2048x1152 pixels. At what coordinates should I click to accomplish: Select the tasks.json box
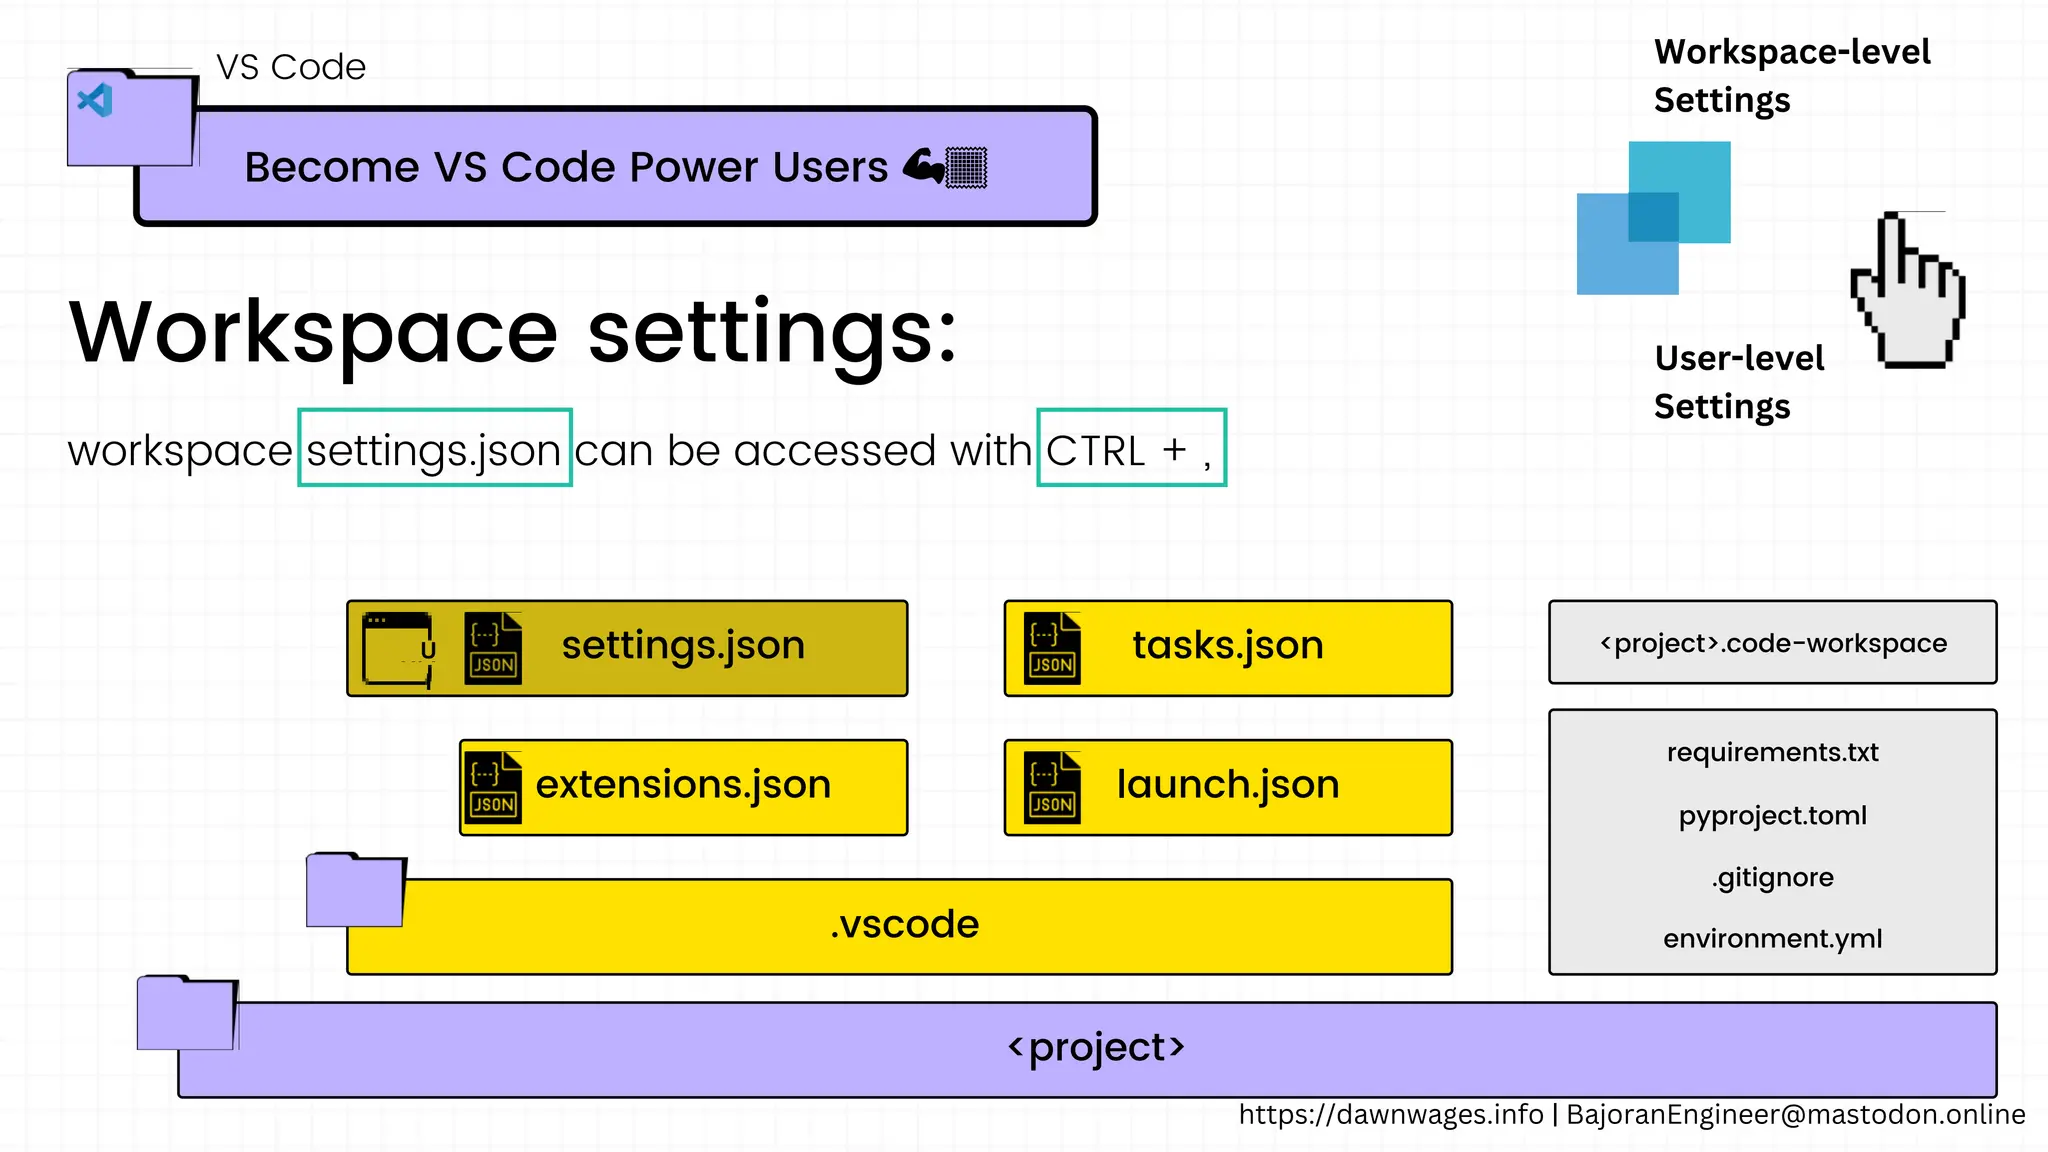[1228, 648]
